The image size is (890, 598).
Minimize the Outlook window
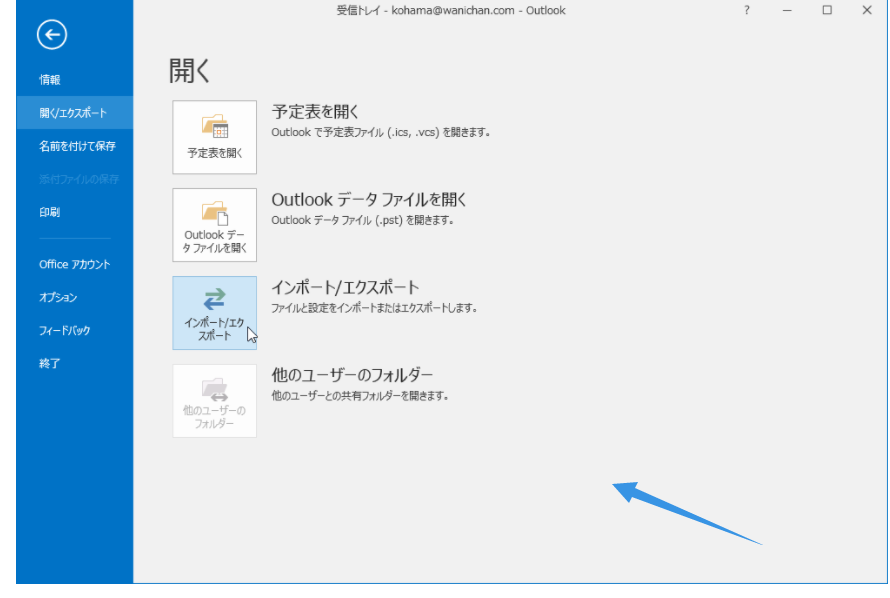787,10
